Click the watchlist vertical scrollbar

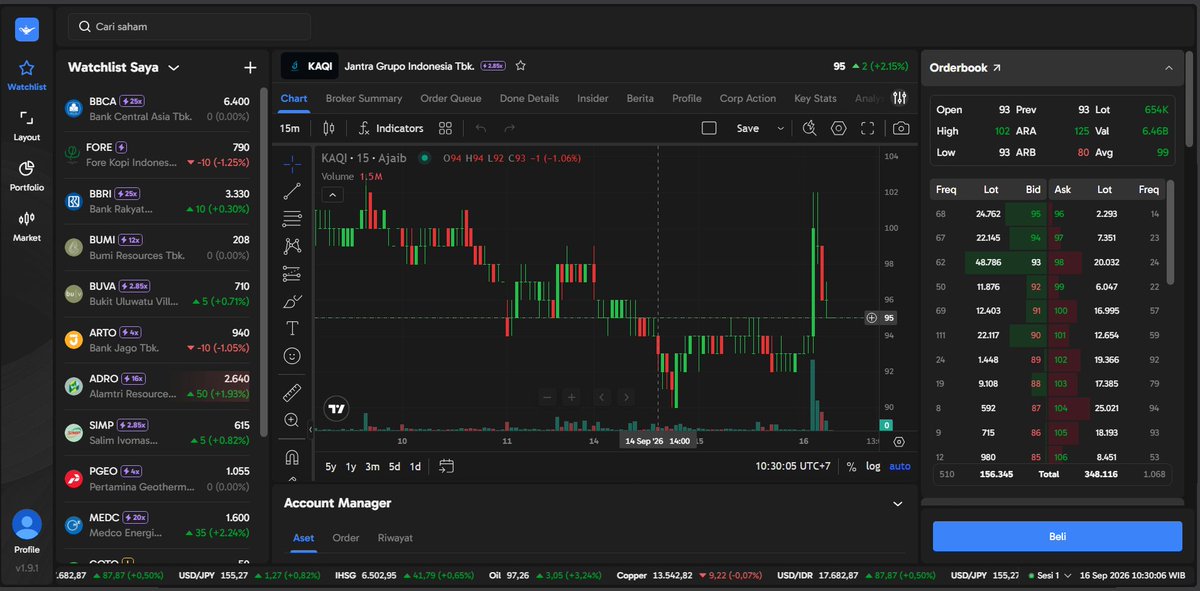pos(264,262)
